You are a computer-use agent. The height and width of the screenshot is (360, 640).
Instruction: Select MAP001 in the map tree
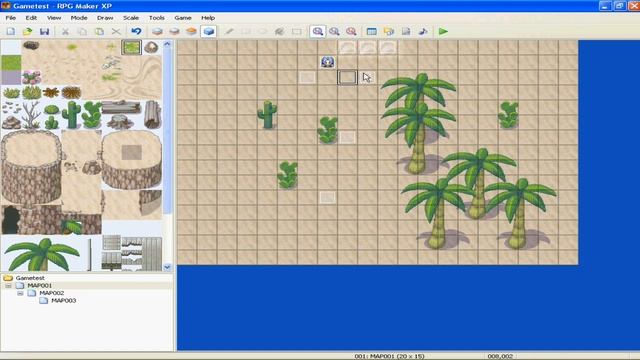pyautogui.click(x=40, y=285)
